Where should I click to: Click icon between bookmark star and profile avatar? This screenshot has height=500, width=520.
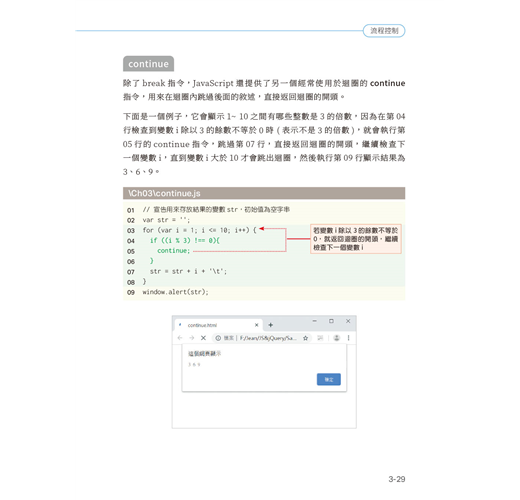(320, 338)
